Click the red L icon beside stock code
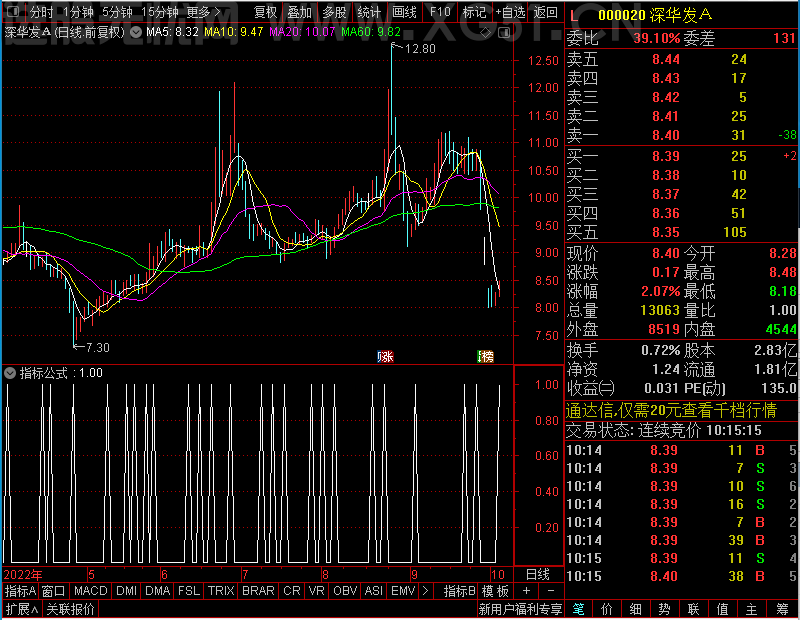 tap(574, 16)
